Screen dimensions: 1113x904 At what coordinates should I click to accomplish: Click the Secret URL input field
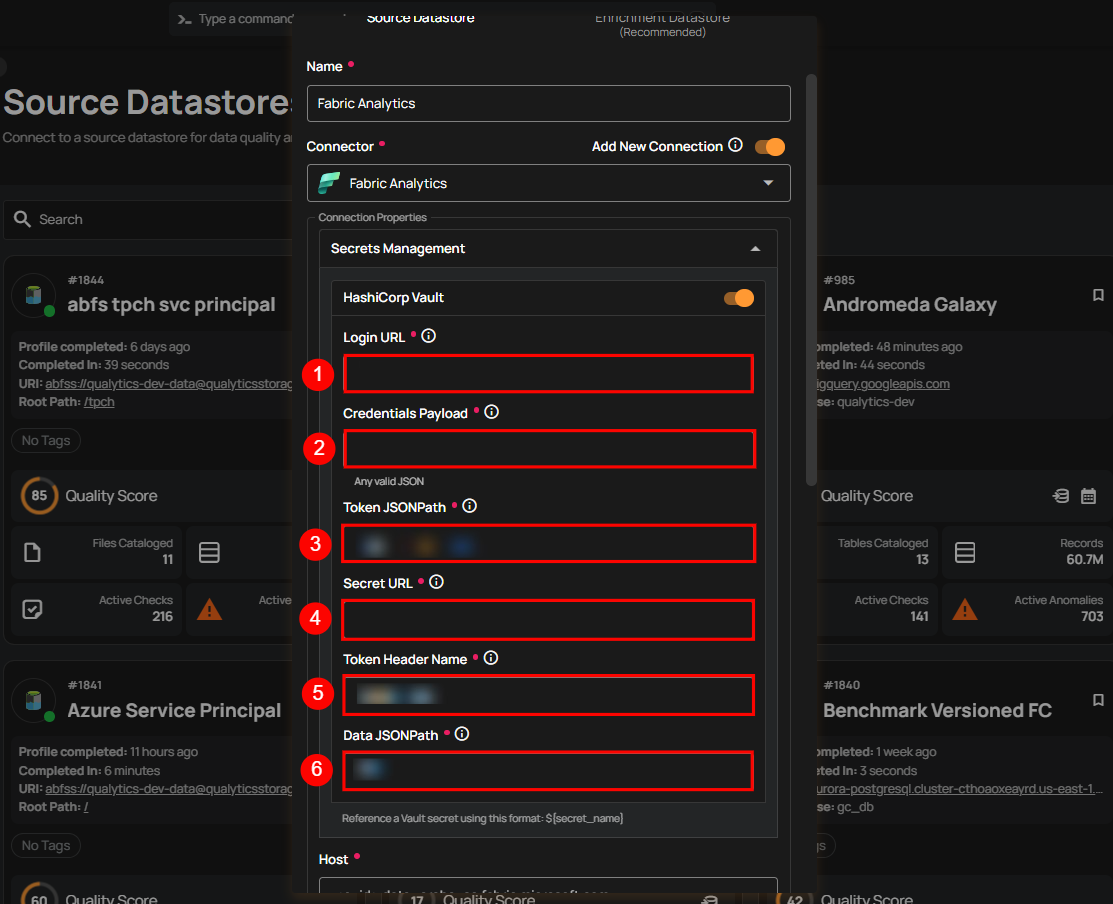pos(548,620)
